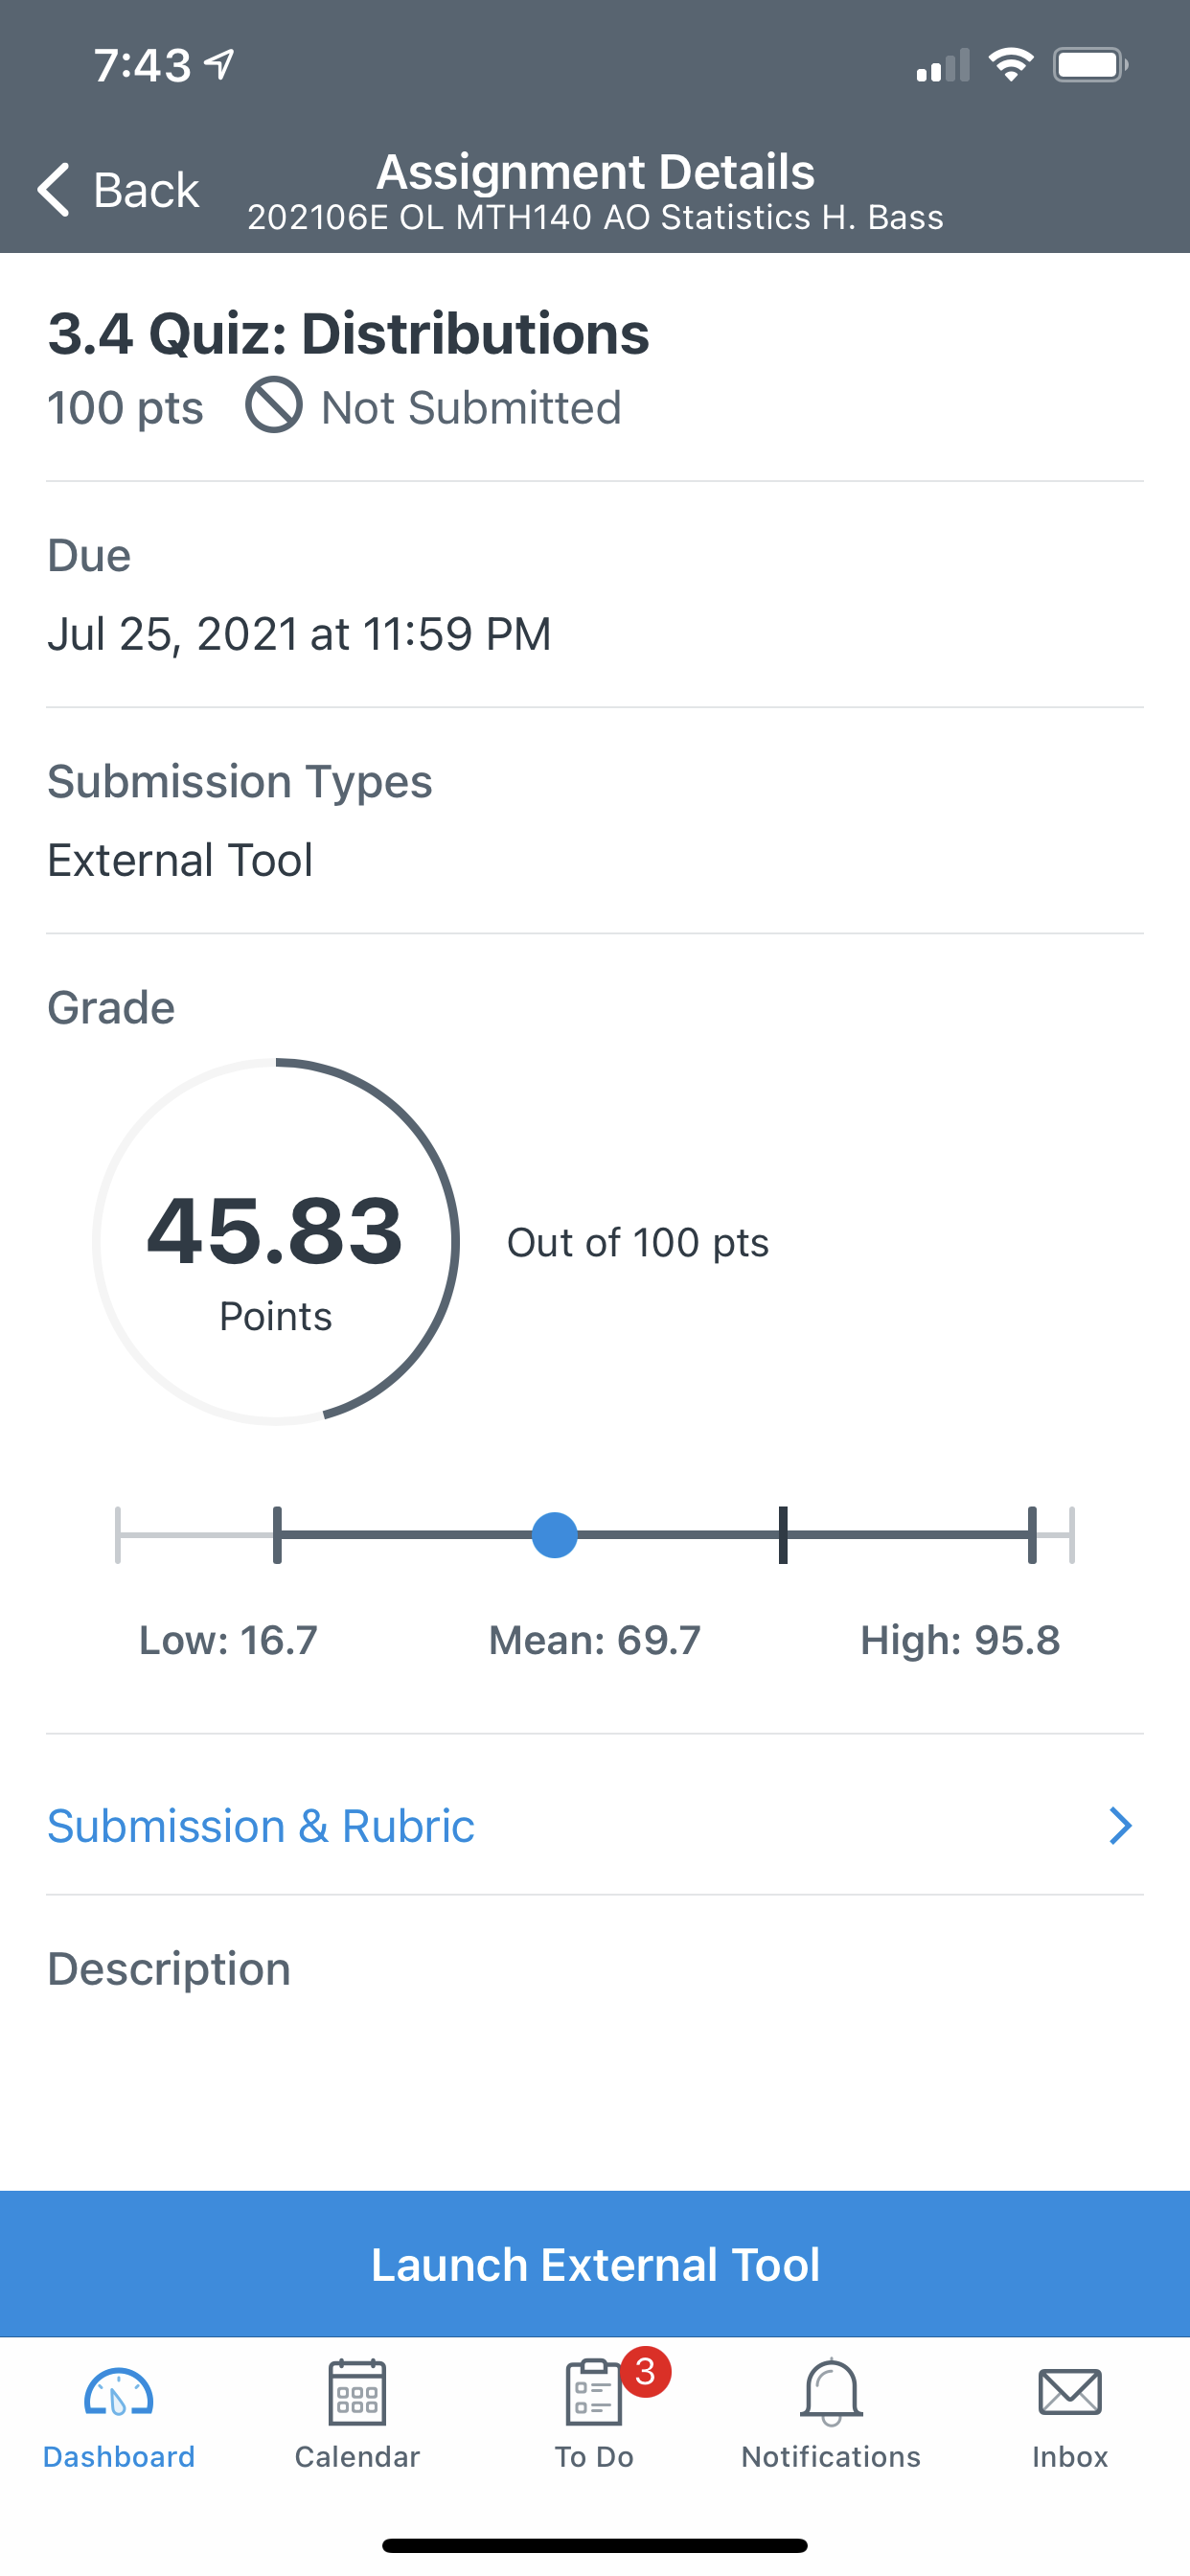The height and width of the screenshot is (2576, 1190).
Task: Open the Calendar tab icon
Action: click(357, 2392)
